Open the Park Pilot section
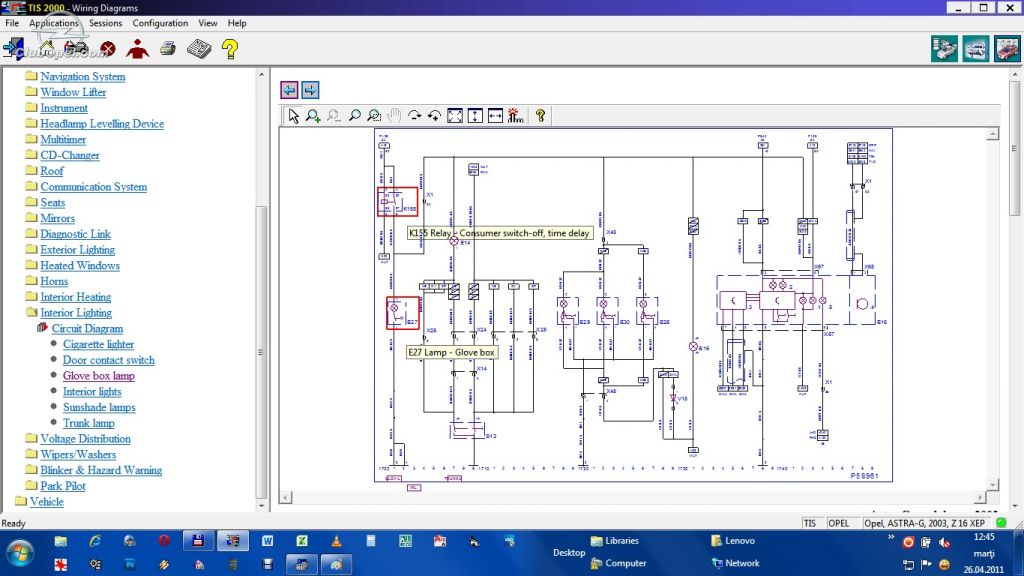1024x576 pixels. click(x=63, y=486)
